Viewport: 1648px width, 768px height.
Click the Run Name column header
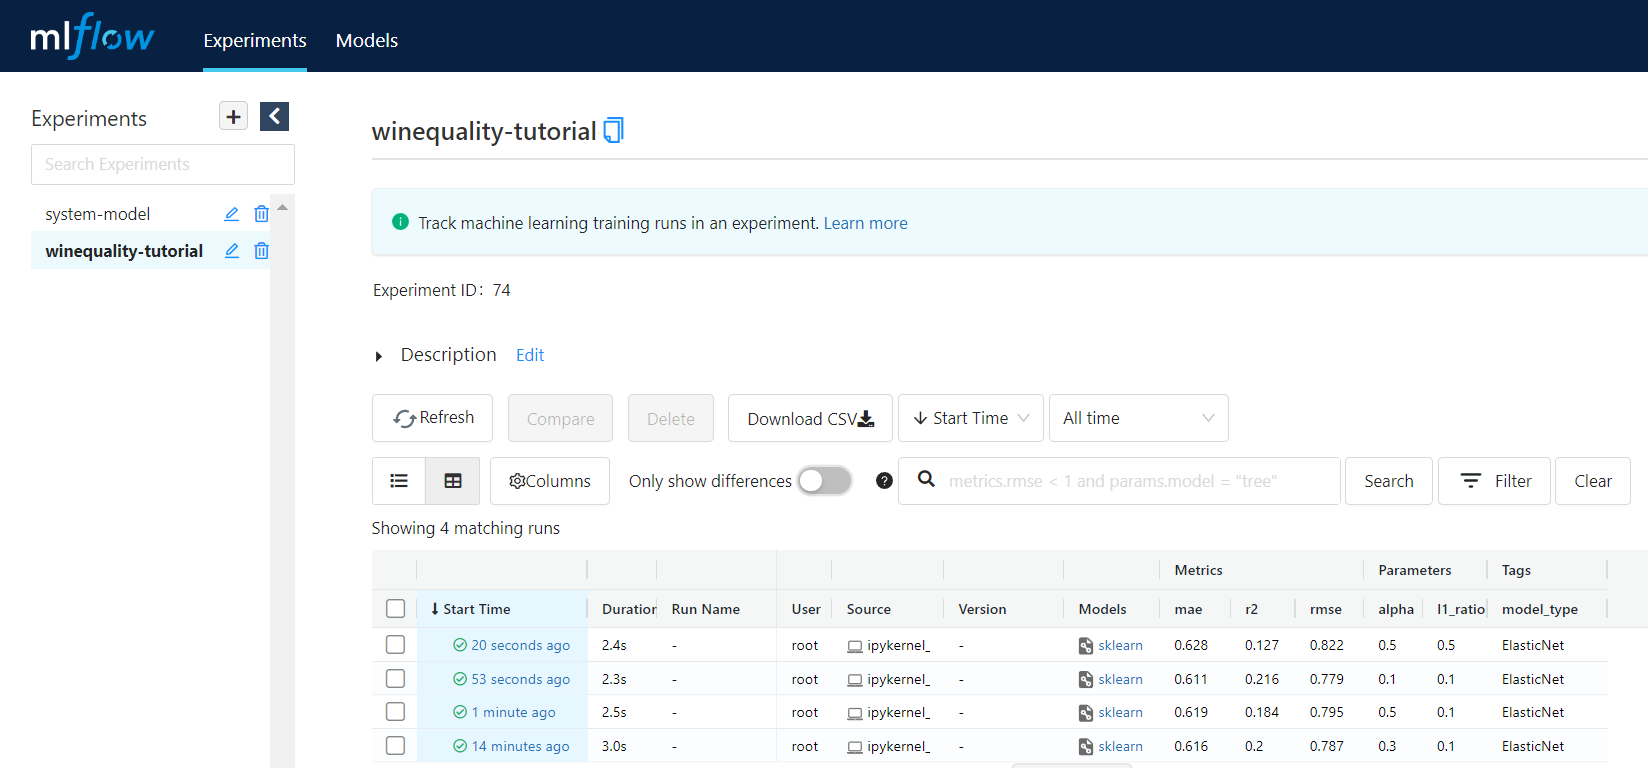click(x=706, y=609)
